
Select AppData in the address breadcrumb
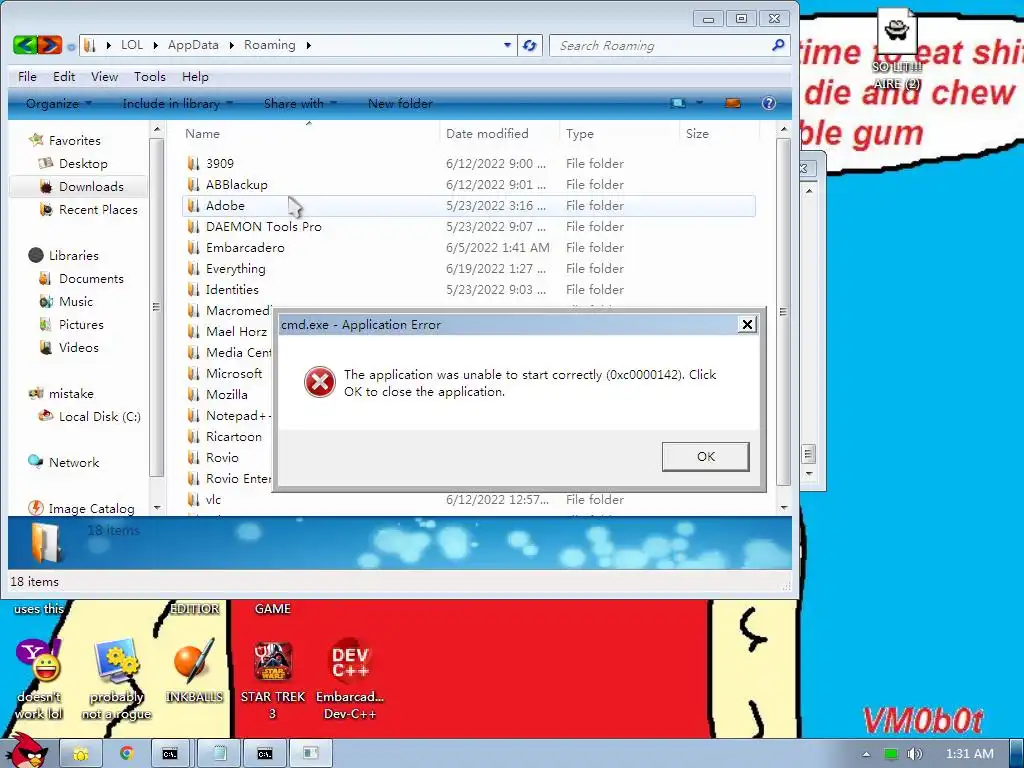tap(193, 45)
